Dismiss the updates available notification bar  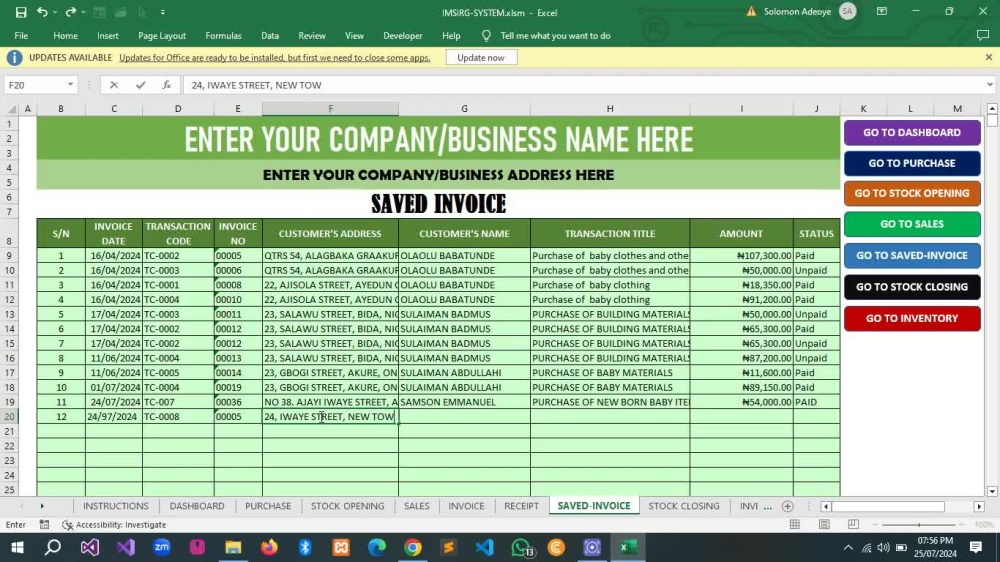click(x=989, y=57)
